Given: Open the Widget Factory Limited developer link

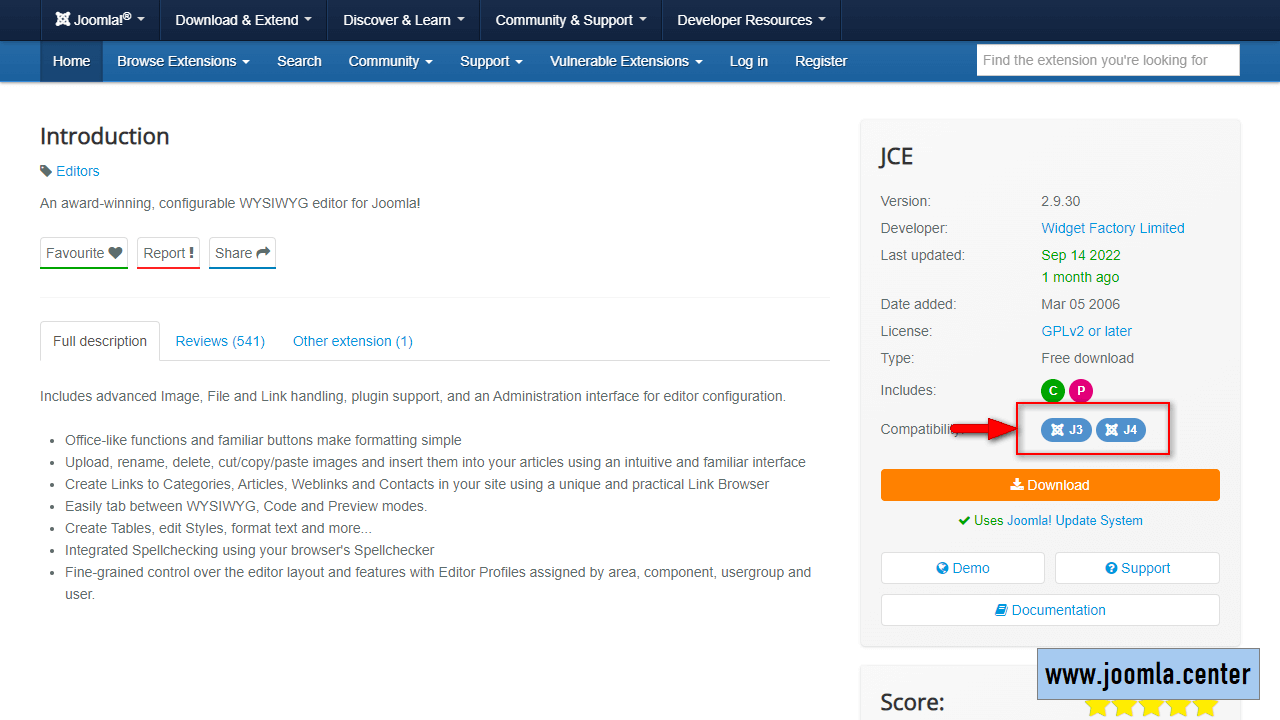Looking at the screenshot, I should point(1112,228).
